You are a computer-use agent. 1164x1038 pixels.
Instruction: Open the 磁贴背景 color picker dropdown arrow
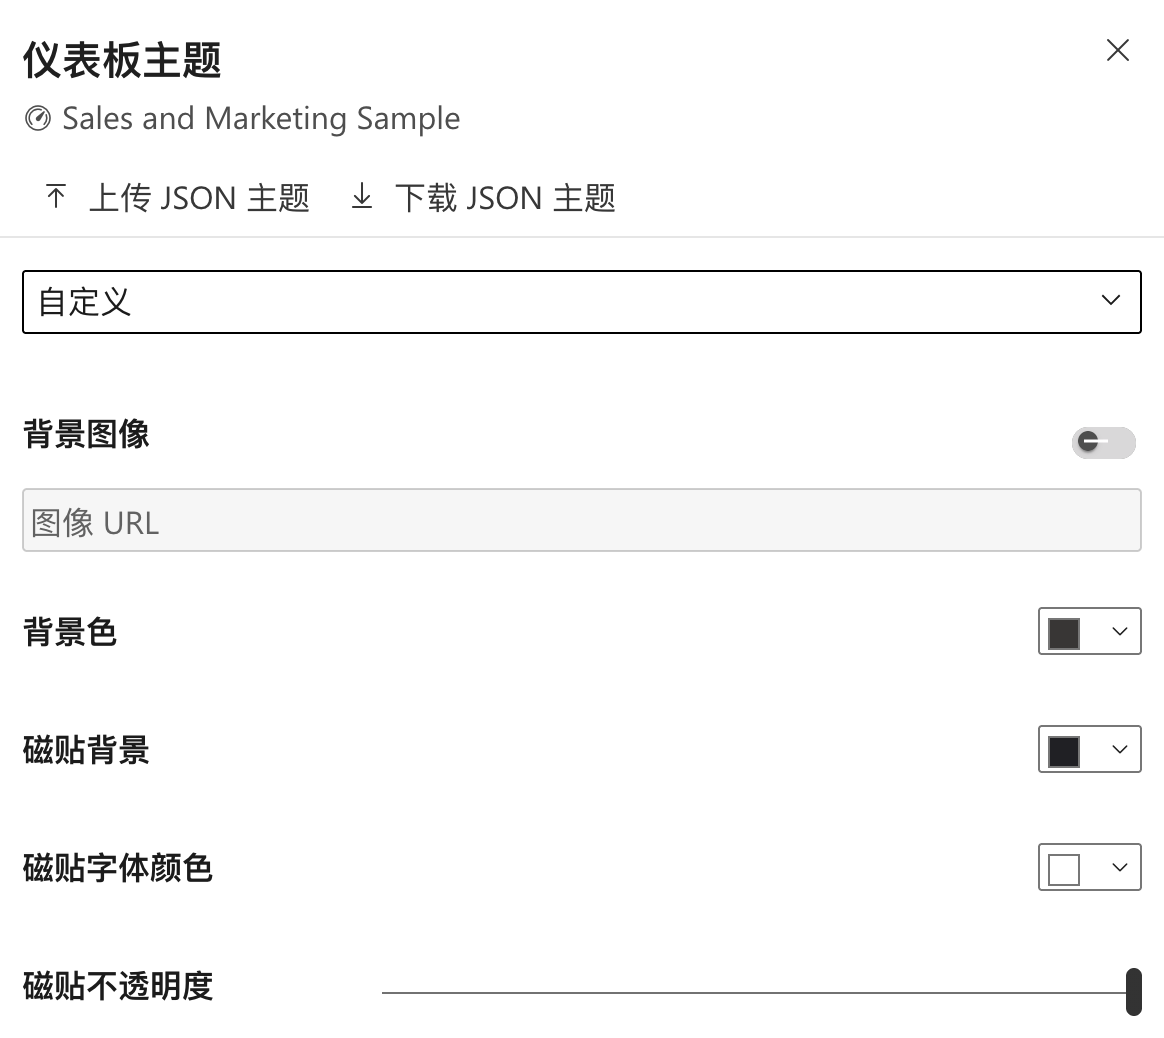point(1117,749)
